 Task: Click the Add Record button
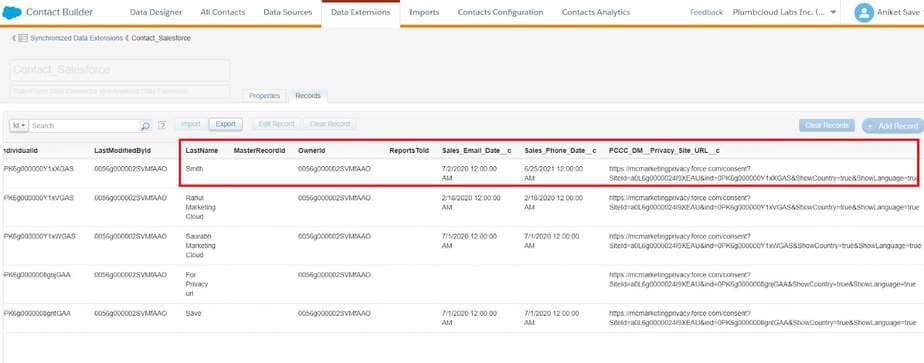892,126
